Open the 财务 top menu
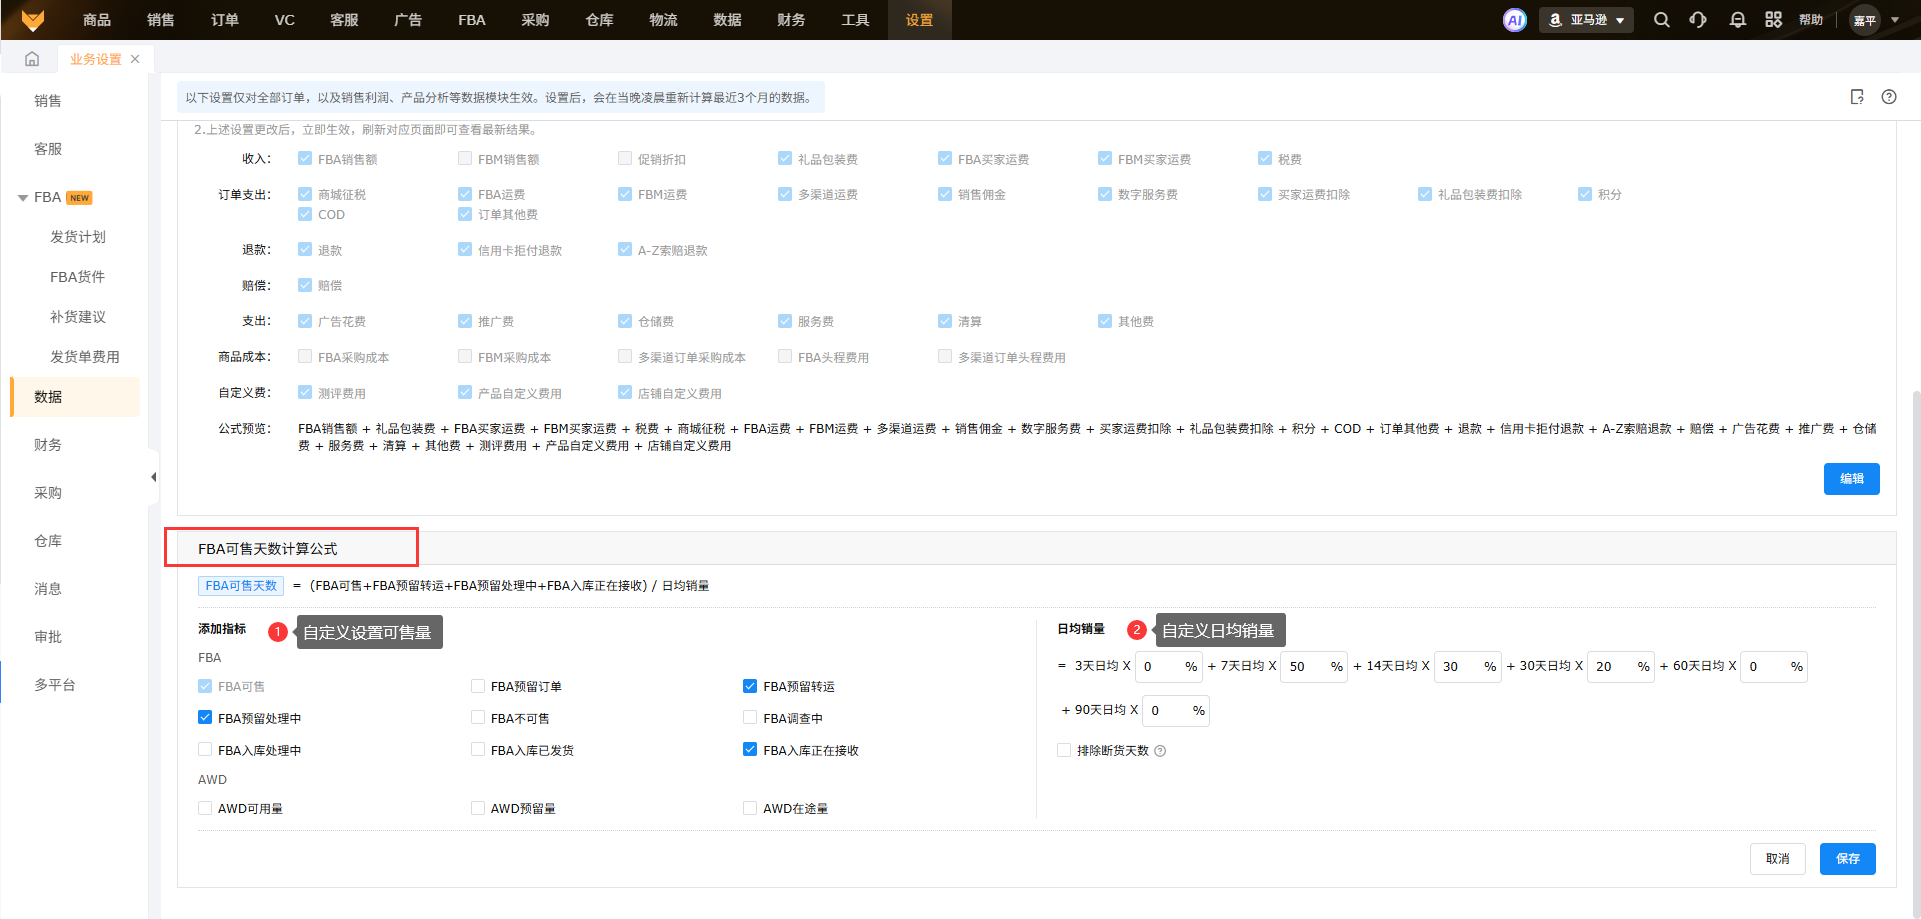Viewport: 1921px width, 919px height. coord(791,20)
